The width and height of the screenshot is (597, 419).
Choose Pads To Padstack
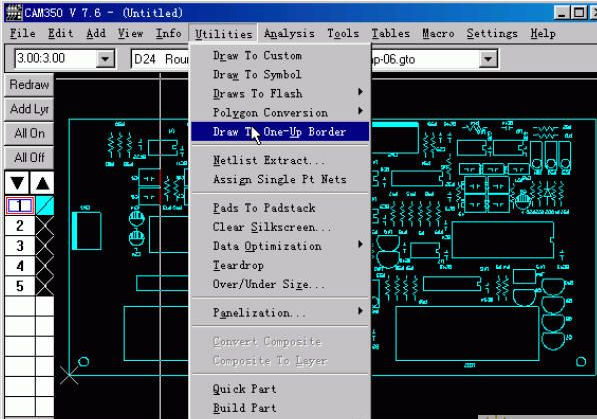[x=280, y=208]
